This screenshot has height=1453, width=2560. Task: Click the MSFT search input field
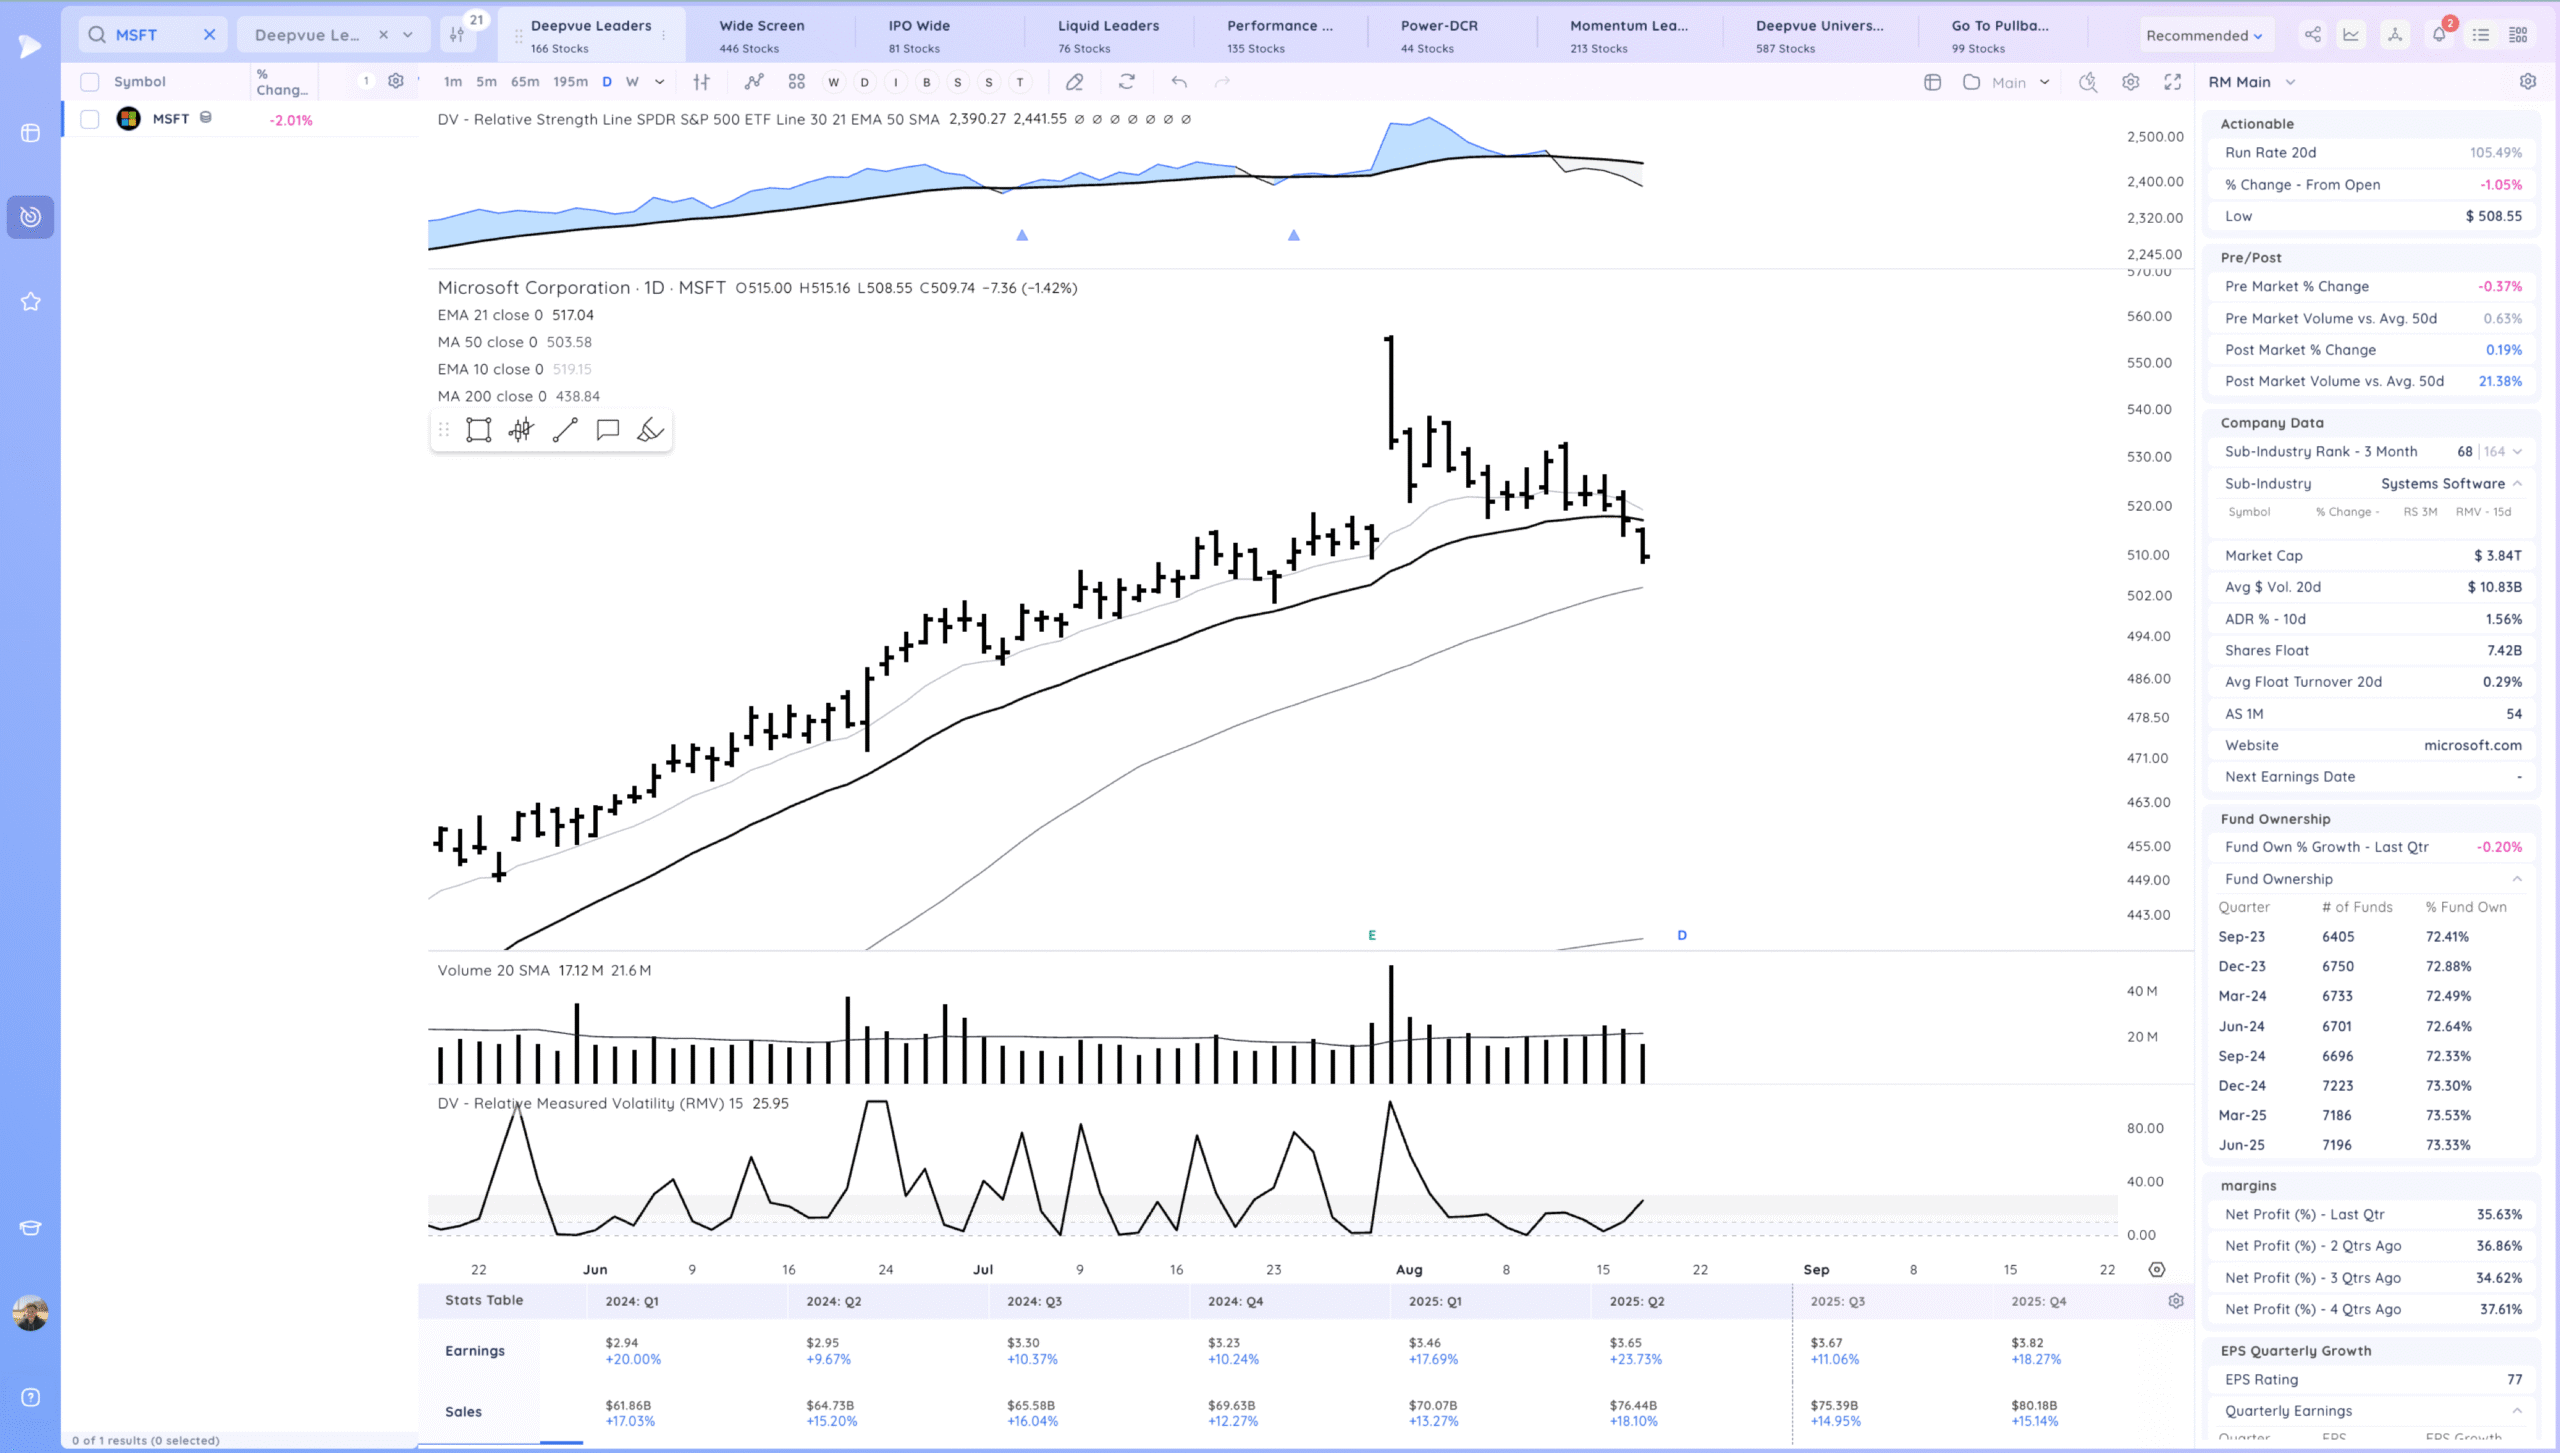(x=153, y=35)
